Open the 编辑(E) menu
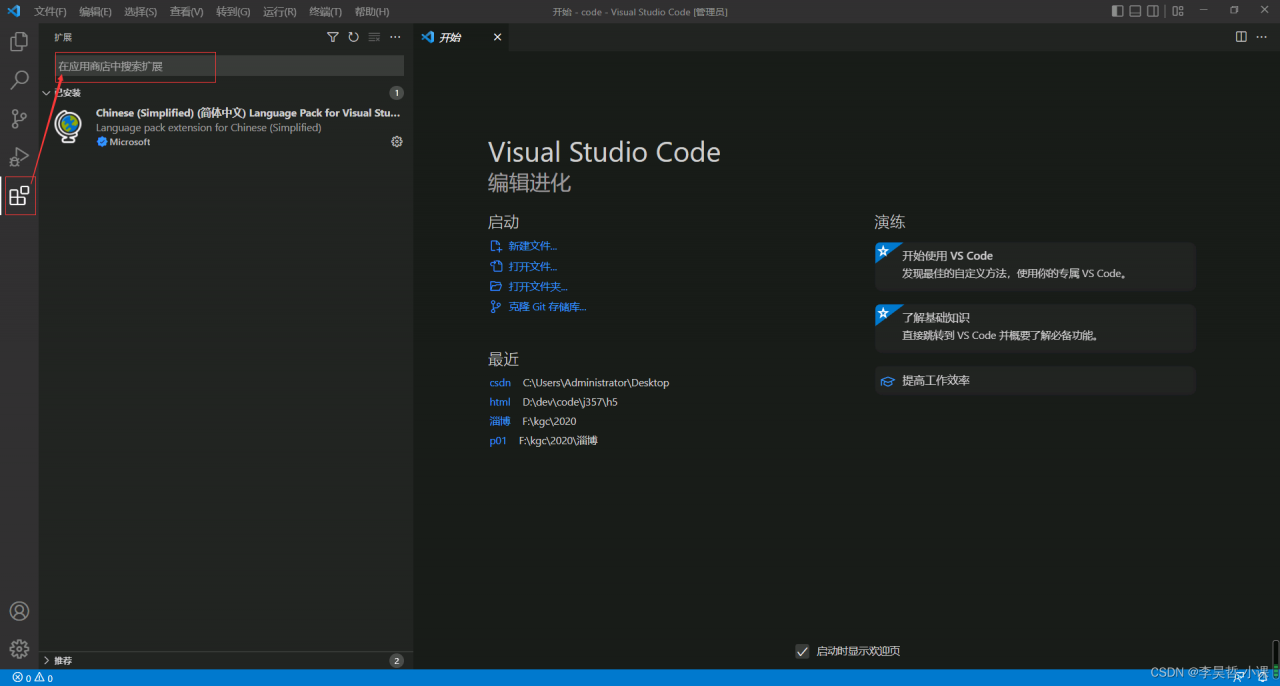This screenshot has height=686, width=1280. (x=95, y=11)
